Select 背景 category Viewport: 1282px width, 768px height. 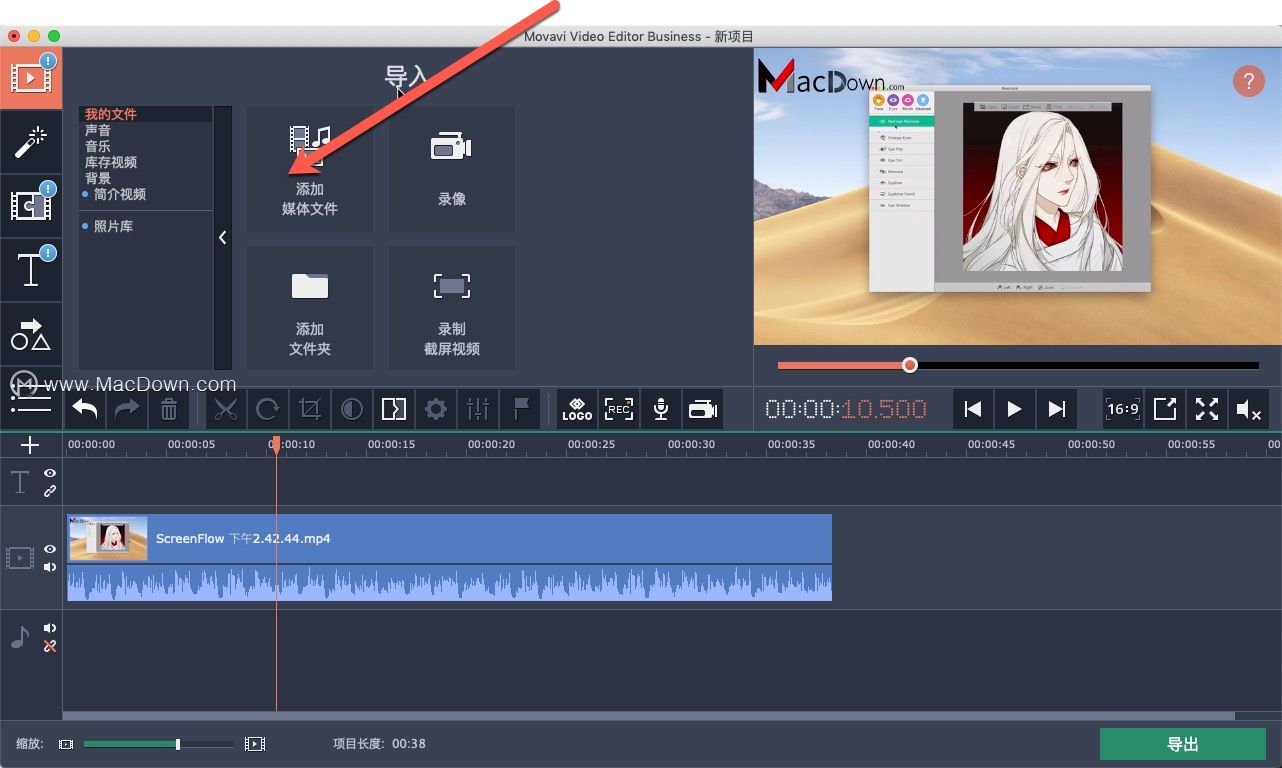click(x=98, y=178)
